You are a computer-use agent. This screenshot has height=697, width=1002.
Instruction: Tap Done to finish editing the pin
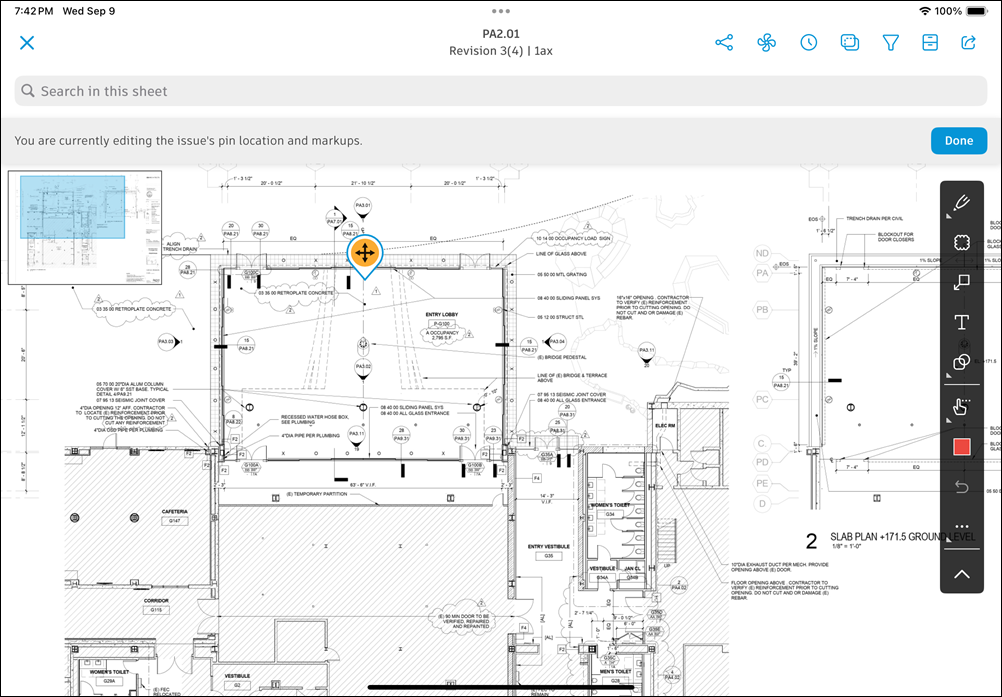(959, 141)
